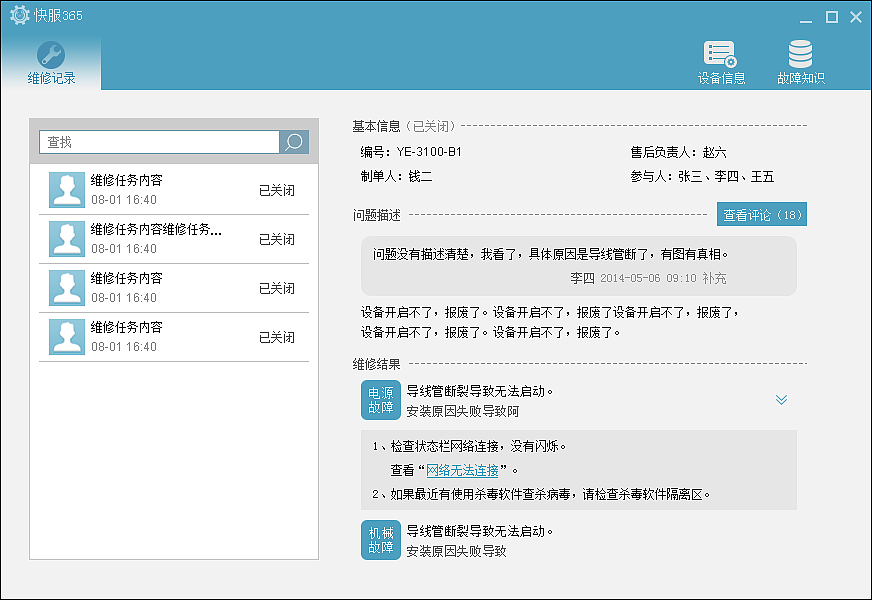Click the 机械故障 category badge
Image resolution: width=872 pixels, height=600 pixels.
tap(380, 539)
